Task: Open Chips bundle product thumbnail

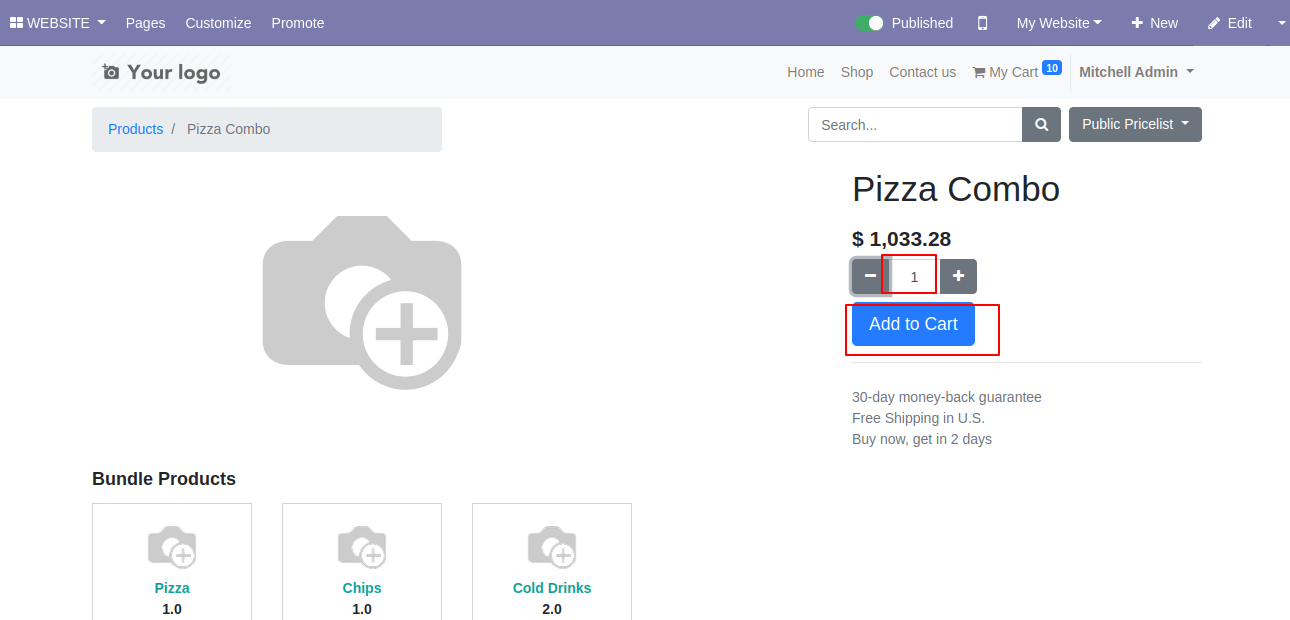Action: 362,547
